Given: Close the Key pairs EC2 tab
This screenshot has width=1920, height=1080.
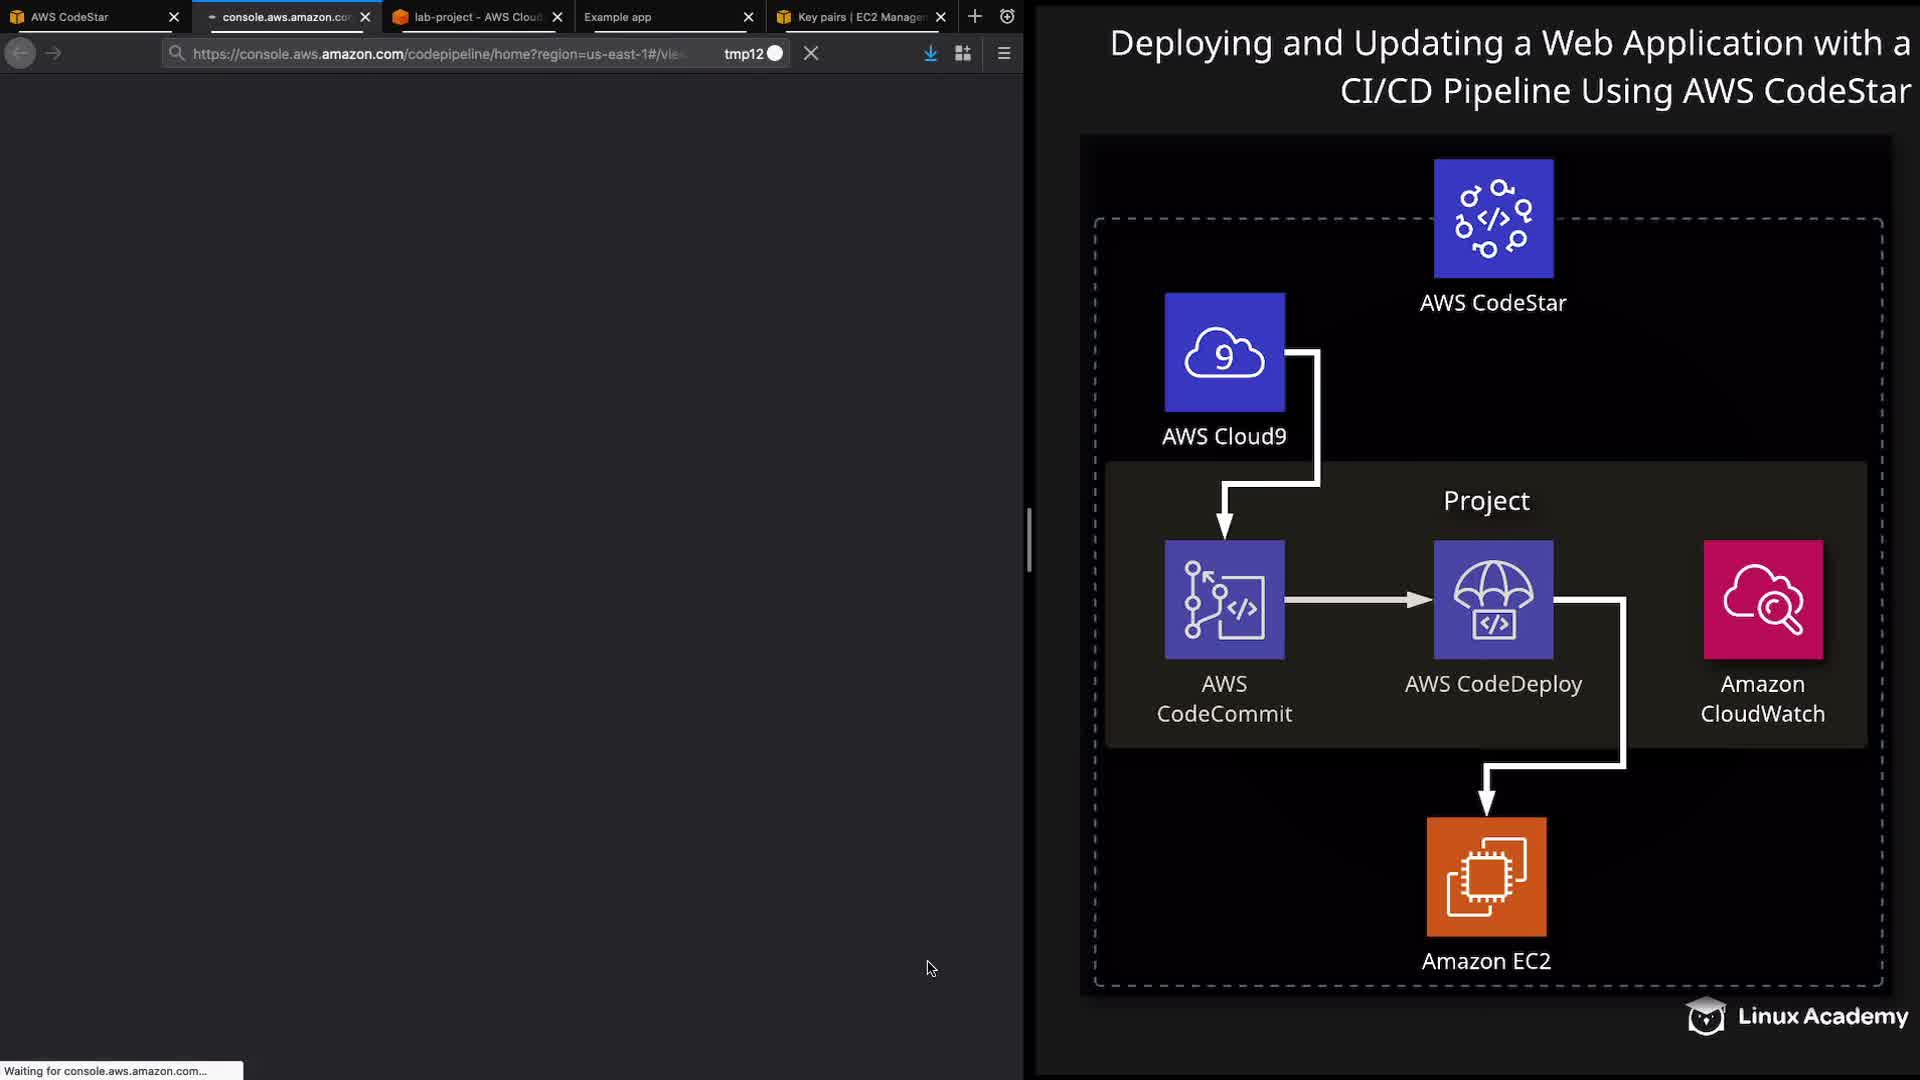Looking at the screenshot, I should coord(940,17).
